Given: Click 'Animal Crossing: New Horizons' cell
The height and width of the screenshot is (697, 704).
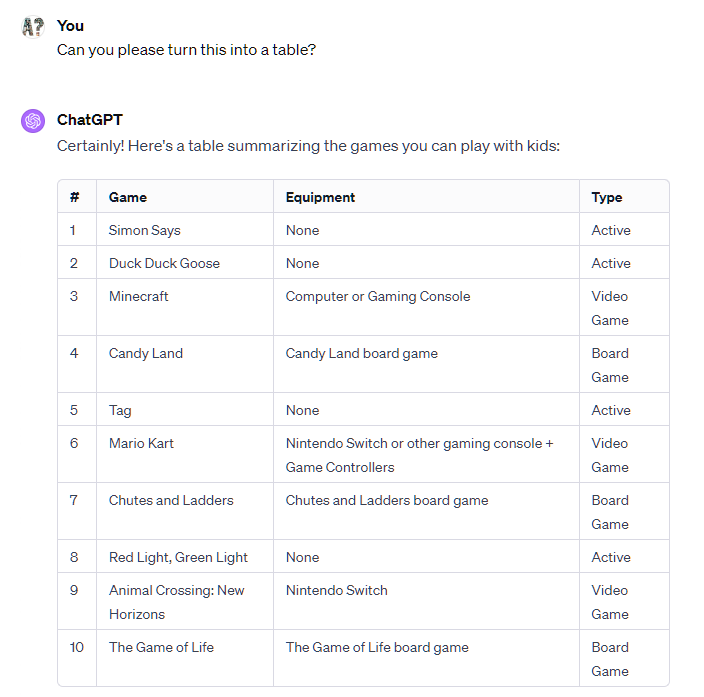Looking at the screenshot, I should [176, 602].
